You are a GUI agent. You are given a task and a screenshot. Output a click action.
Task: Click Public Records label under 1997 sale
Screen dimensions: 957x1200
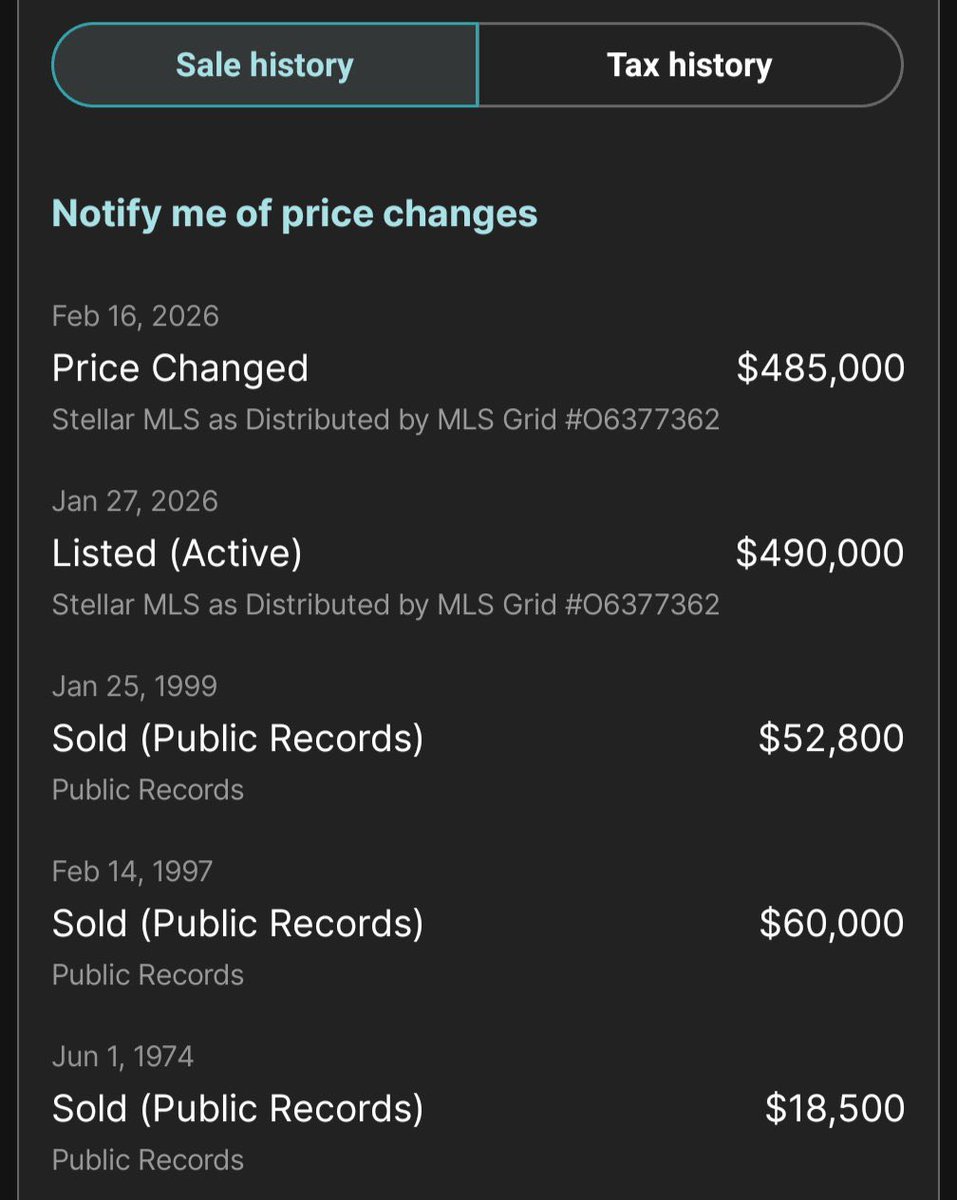[148, 975]
